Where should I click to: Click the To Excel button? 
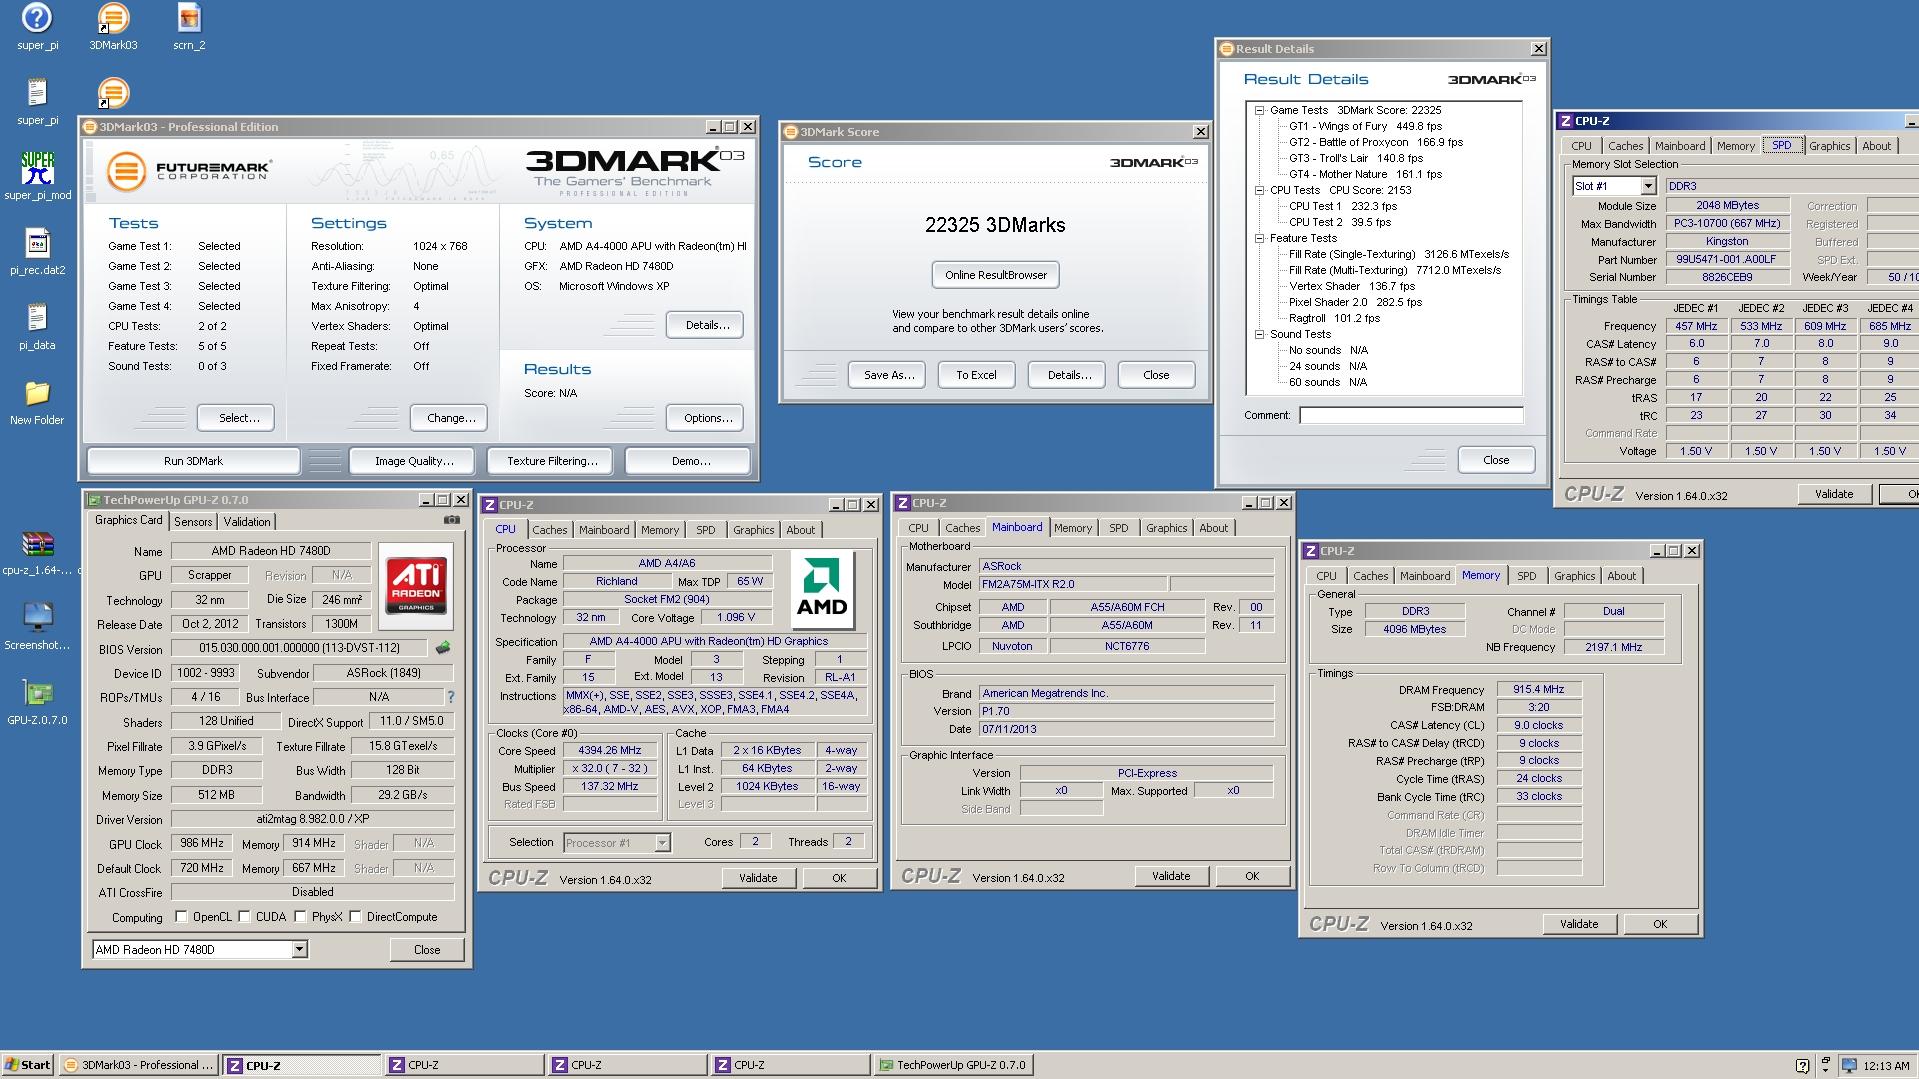coord(976,375)
